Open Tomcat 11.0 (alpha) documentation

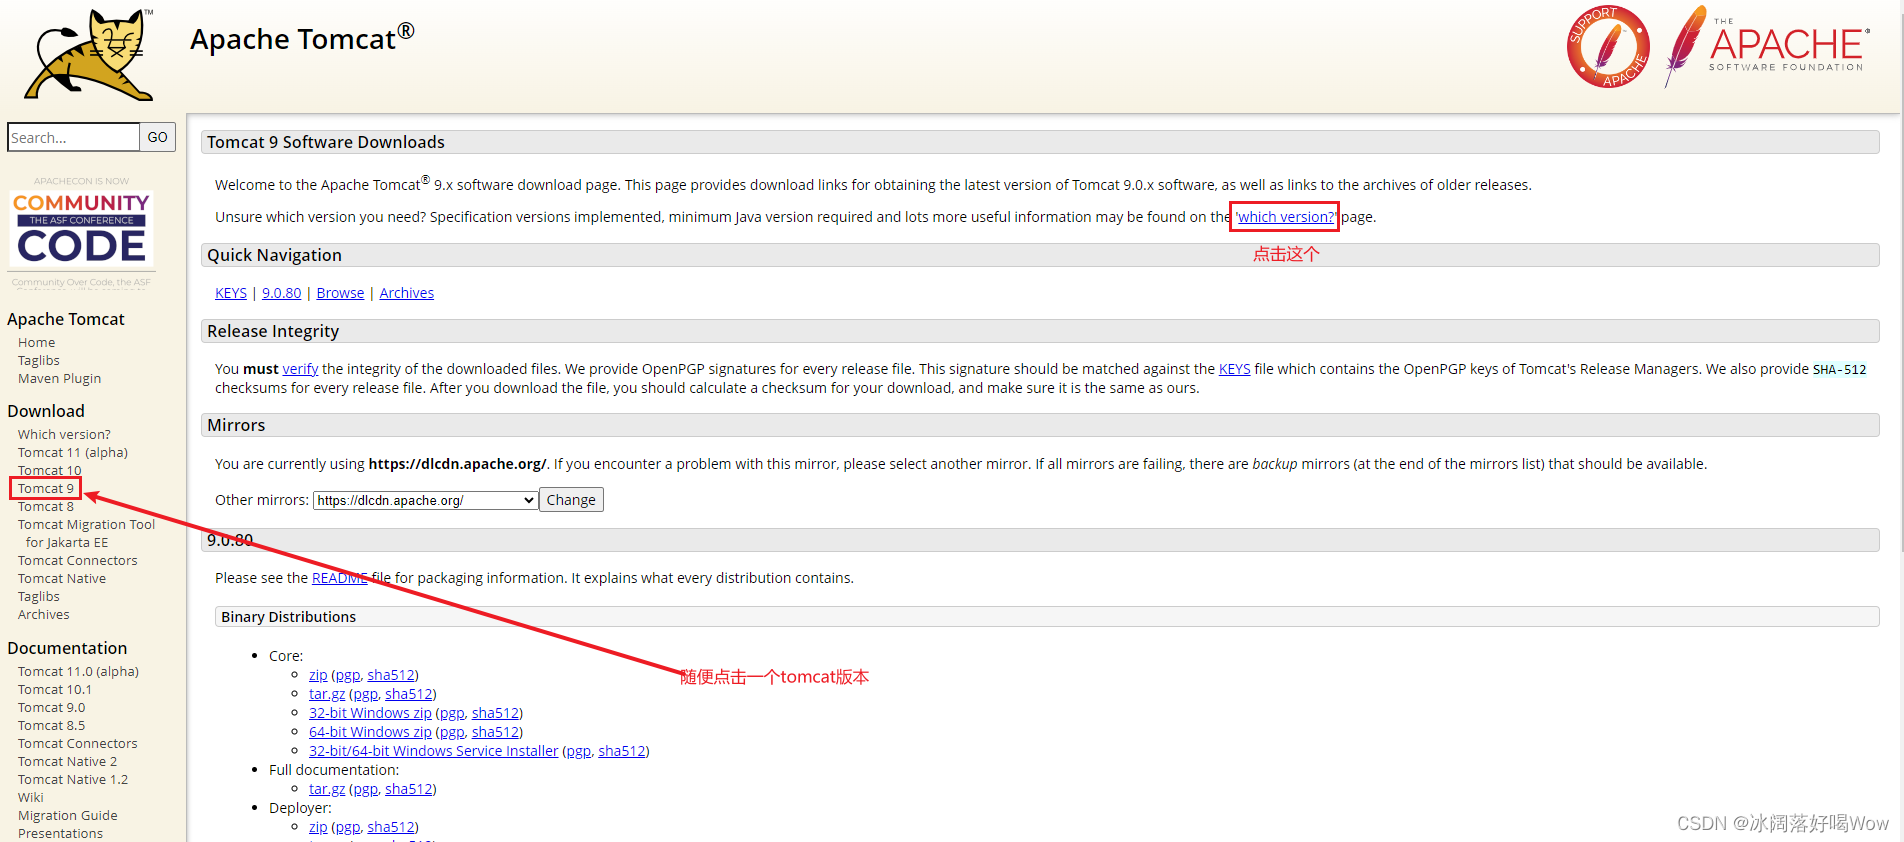click(78, 672)
